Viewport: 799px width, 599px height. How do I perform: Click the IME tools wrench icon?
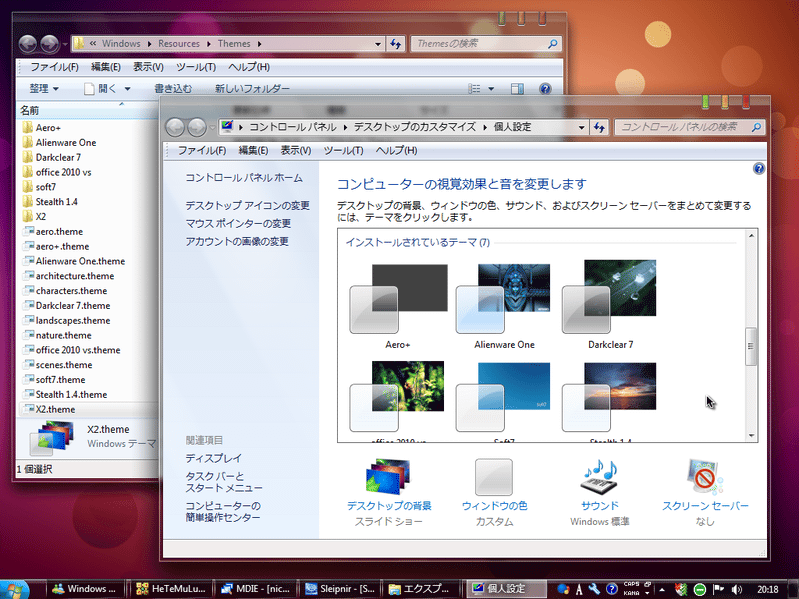(x=594, y=589)
